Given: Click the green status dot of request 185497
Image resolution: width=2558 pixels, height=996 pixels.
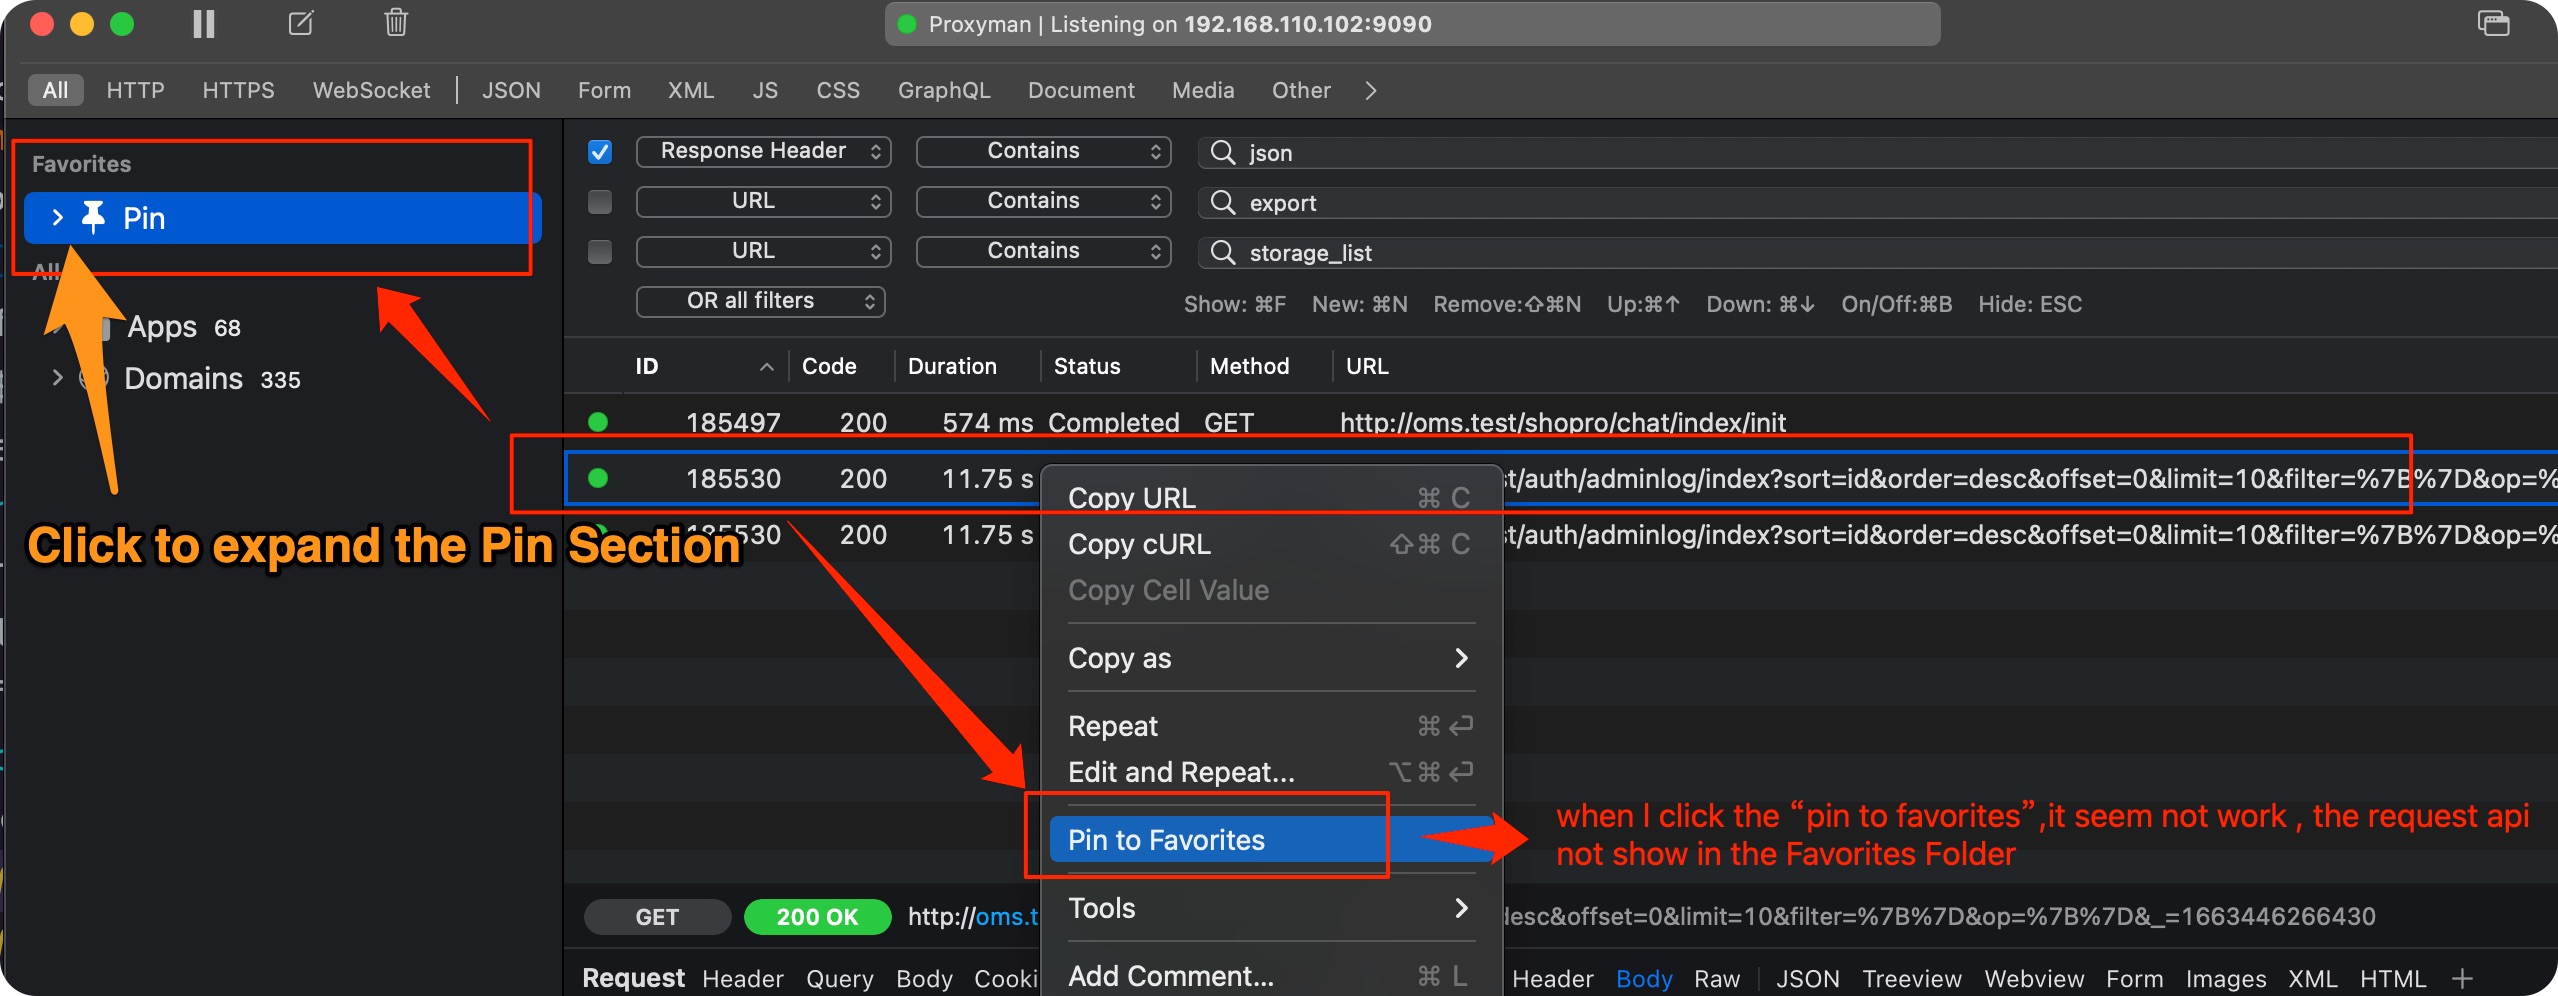Looking at the screenshot, I should coord(598,422).
